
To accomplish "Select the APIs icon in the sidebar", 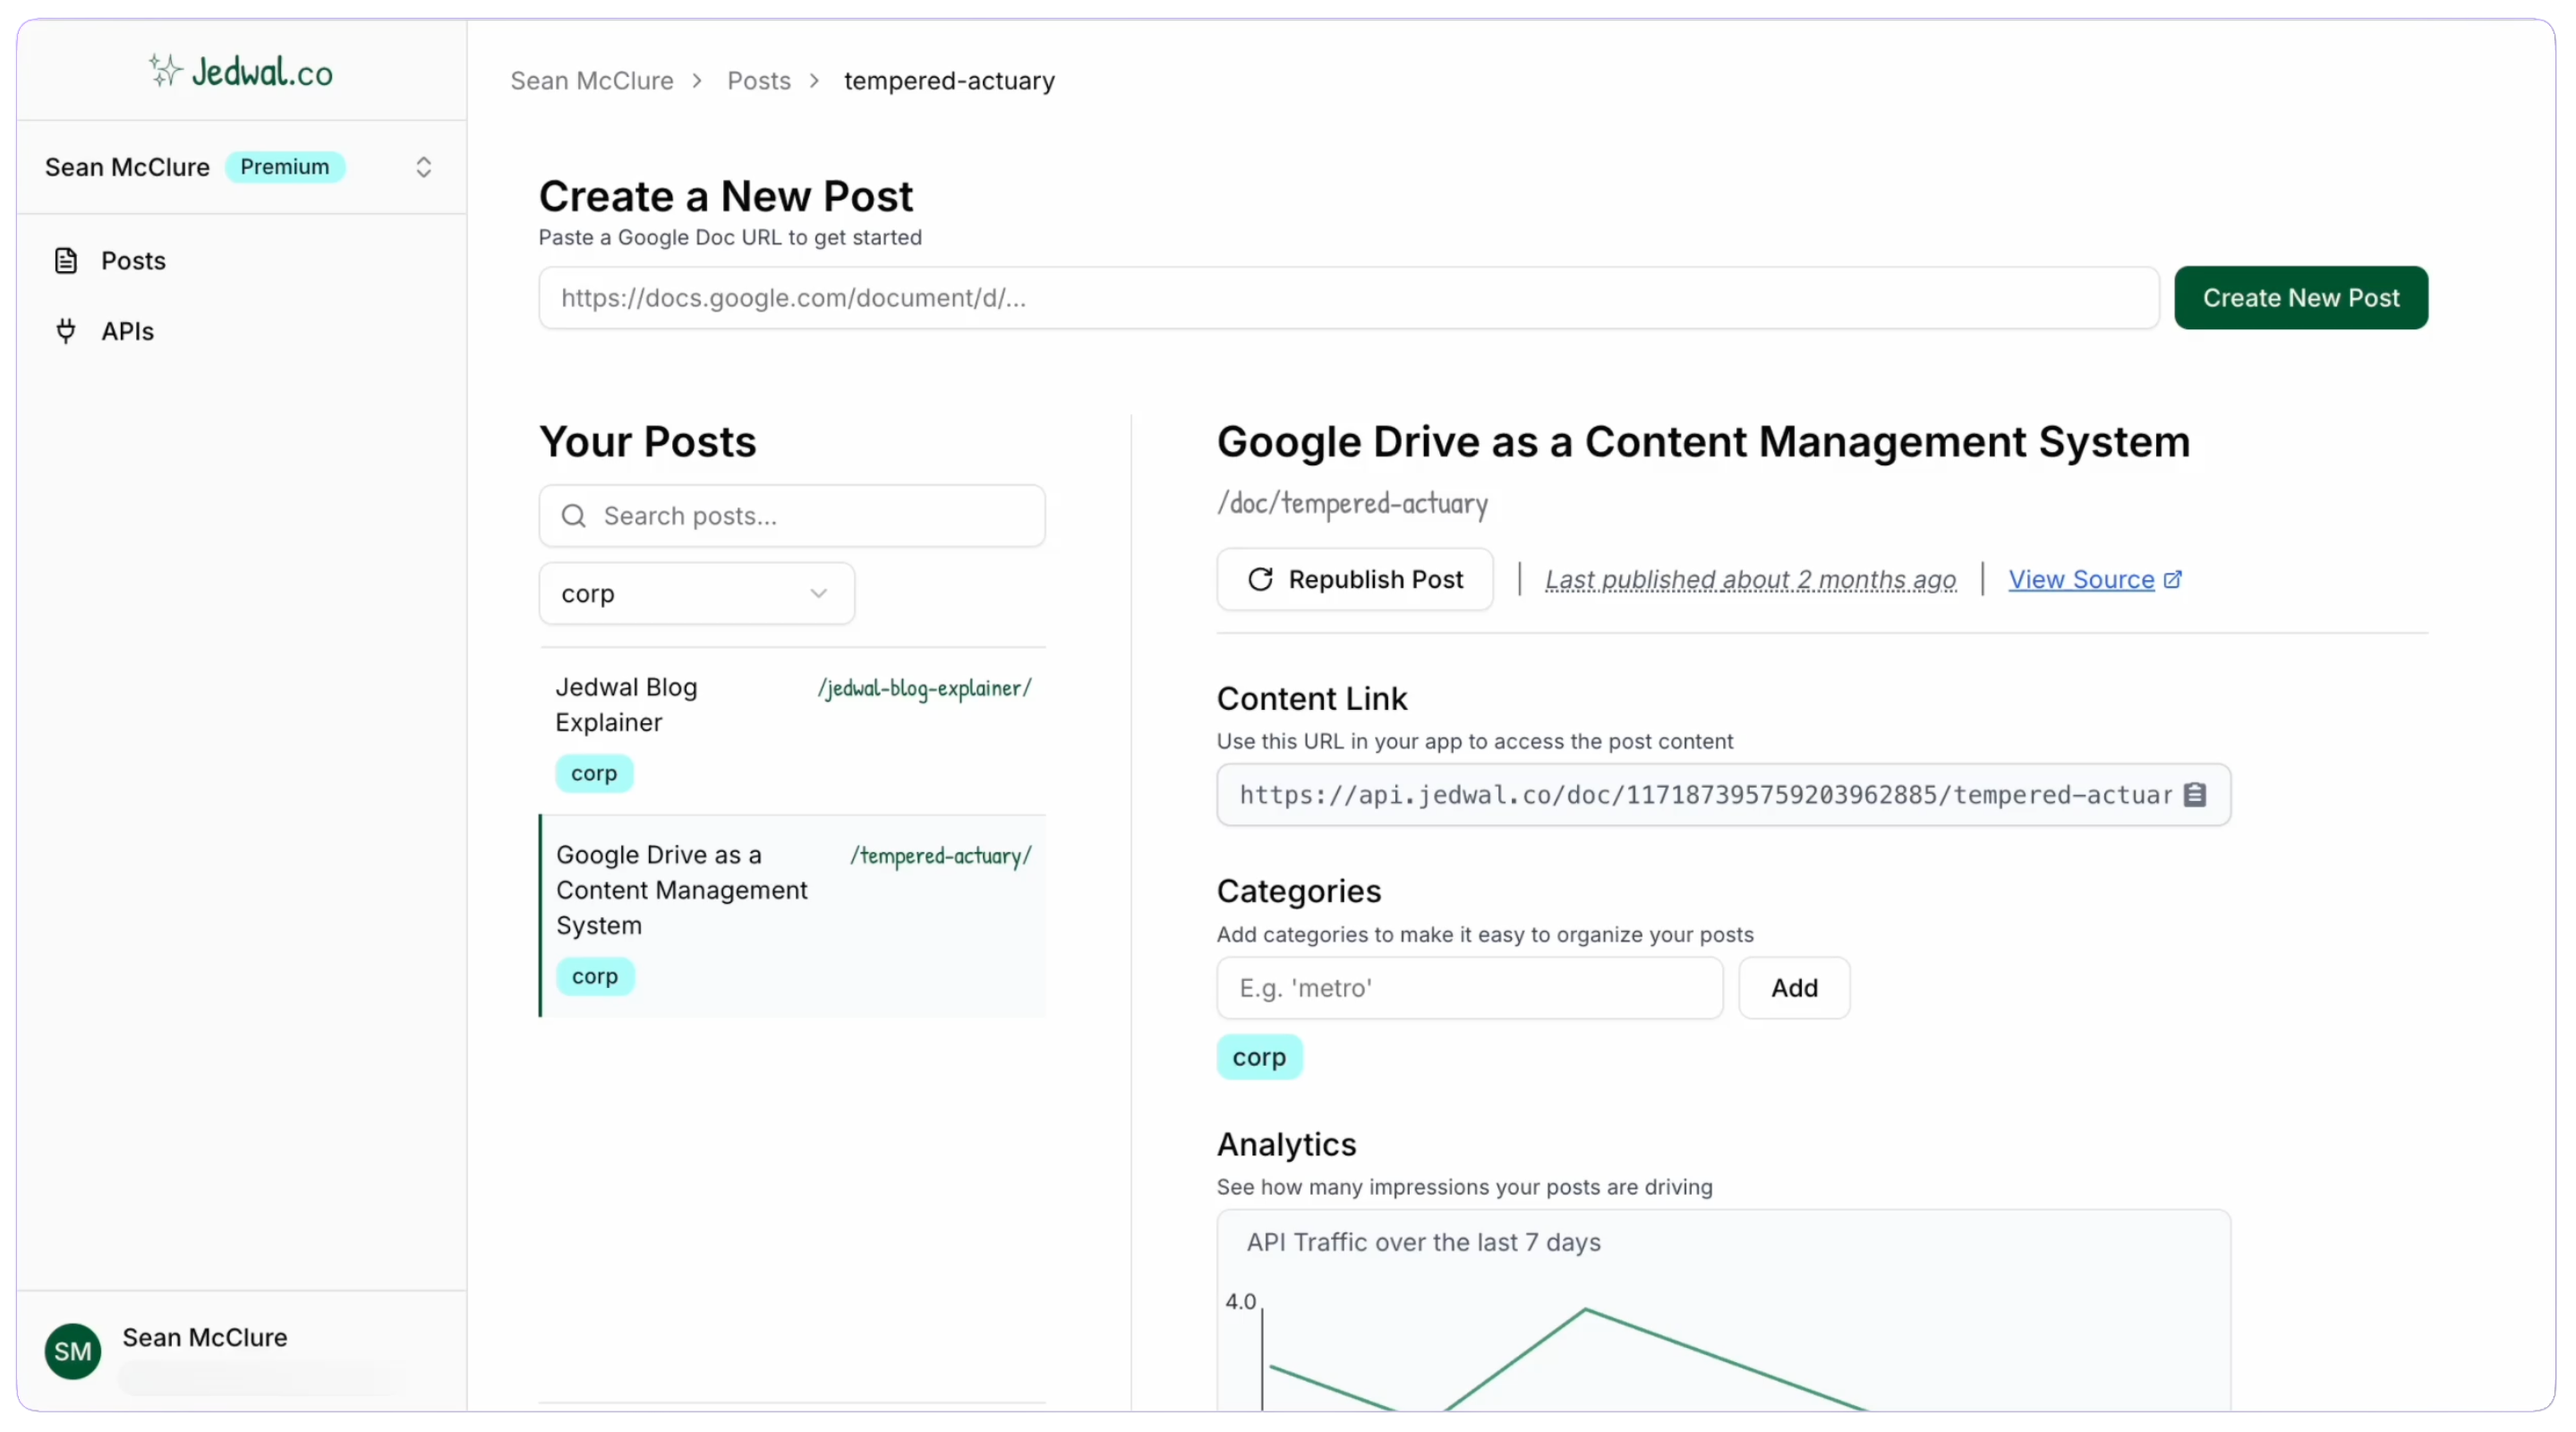I will [x=66, y=331].
